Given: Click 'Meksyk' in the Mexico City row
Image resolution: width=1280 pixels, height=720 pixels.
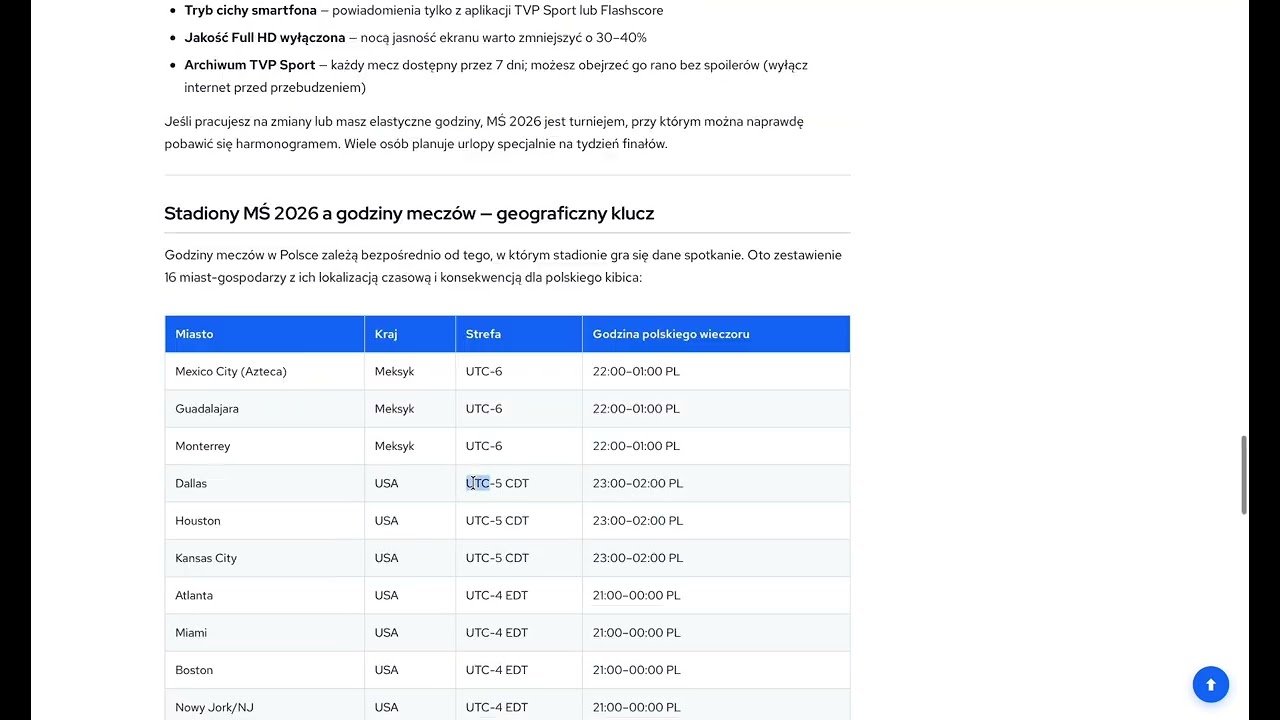Looking at the screenshot, I should coord(395,371).
